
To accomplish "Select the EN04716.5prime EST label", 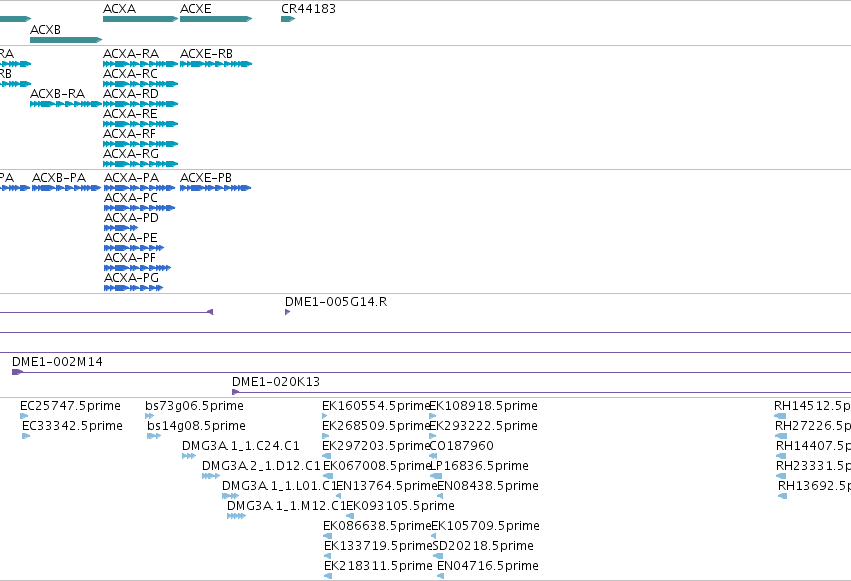I will tap(488, 566).
